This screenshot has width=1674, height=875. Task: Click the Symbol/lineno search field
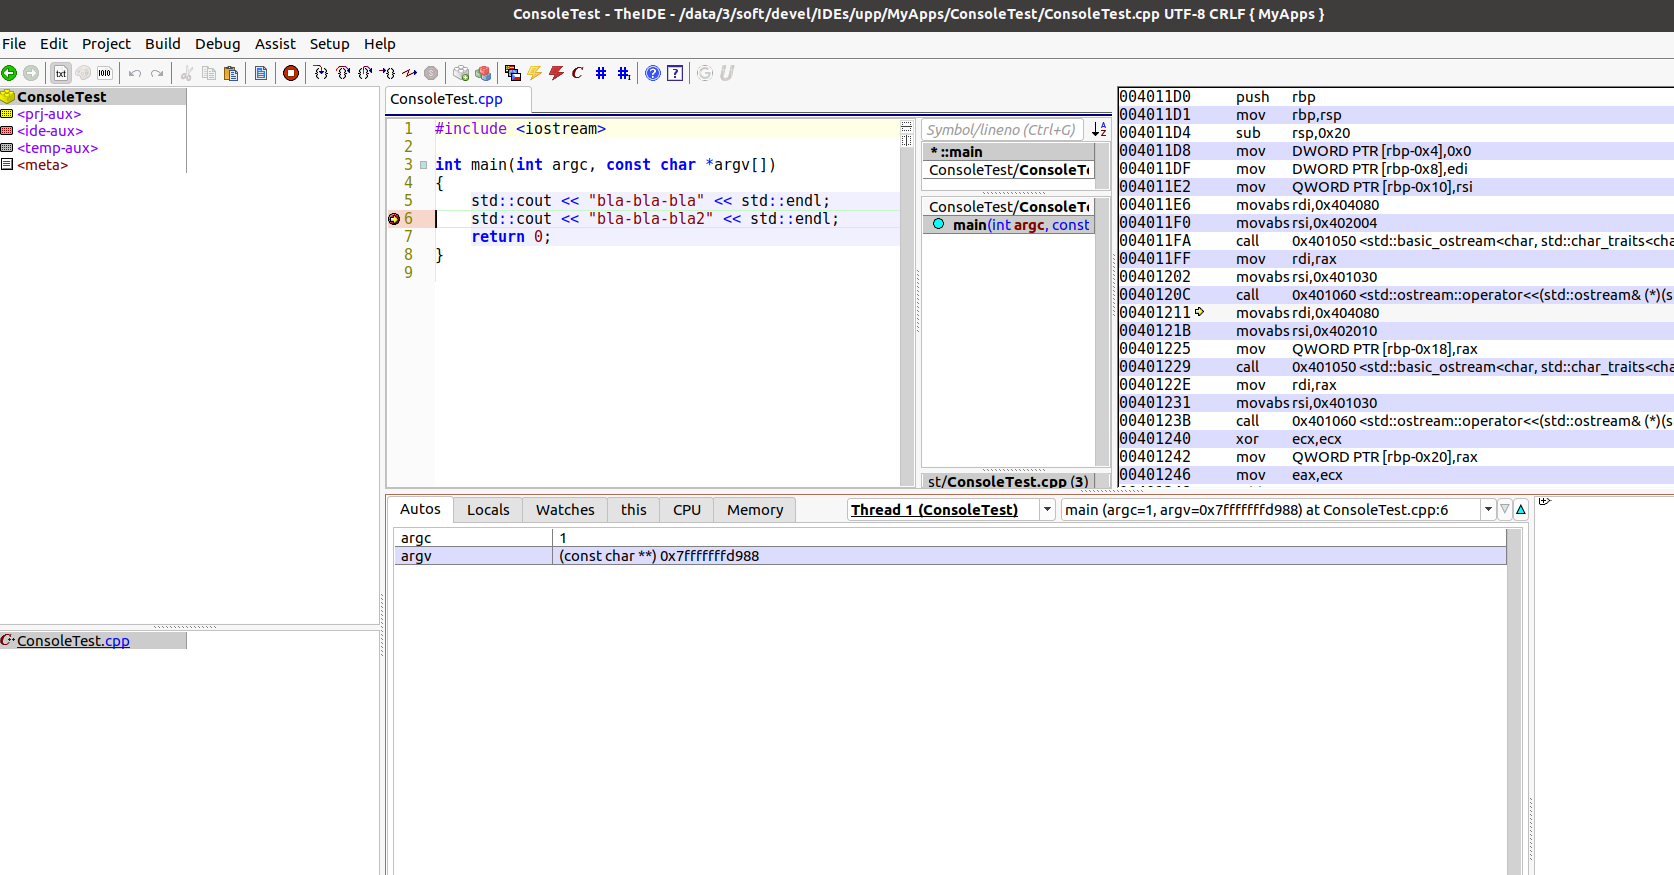coord(1002,130)
